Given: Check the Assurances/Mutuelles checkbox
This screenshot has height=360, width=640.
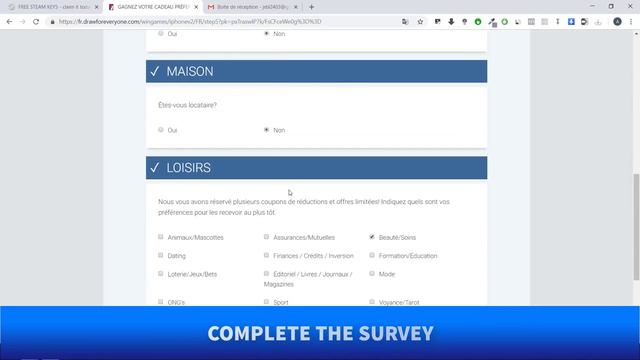Looking at the screenshot, I should click(x=266, y=237).
